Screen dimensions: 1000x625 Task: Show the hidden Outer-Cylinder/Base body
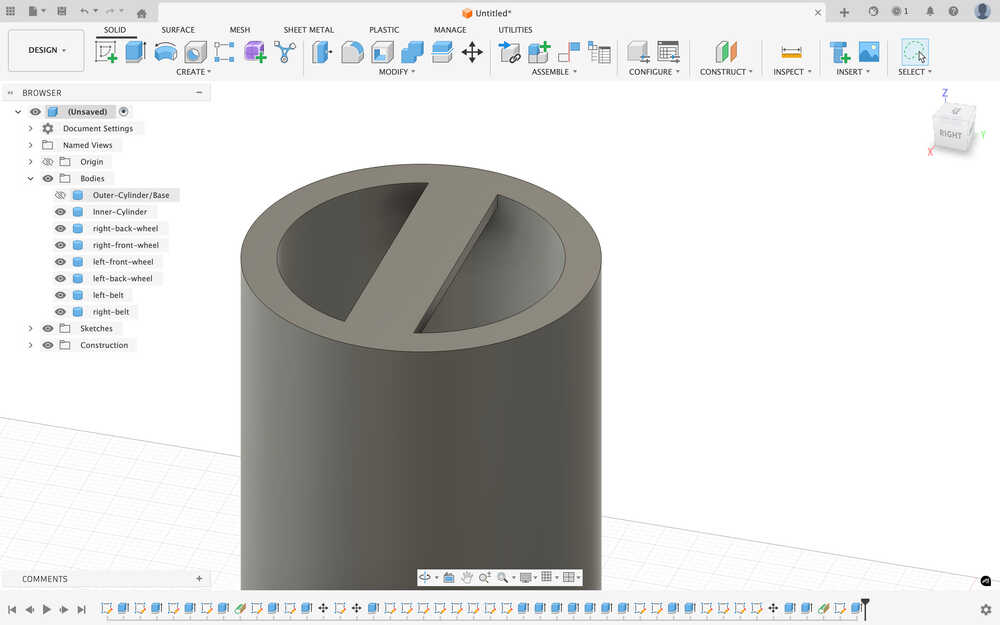(60, 195)
